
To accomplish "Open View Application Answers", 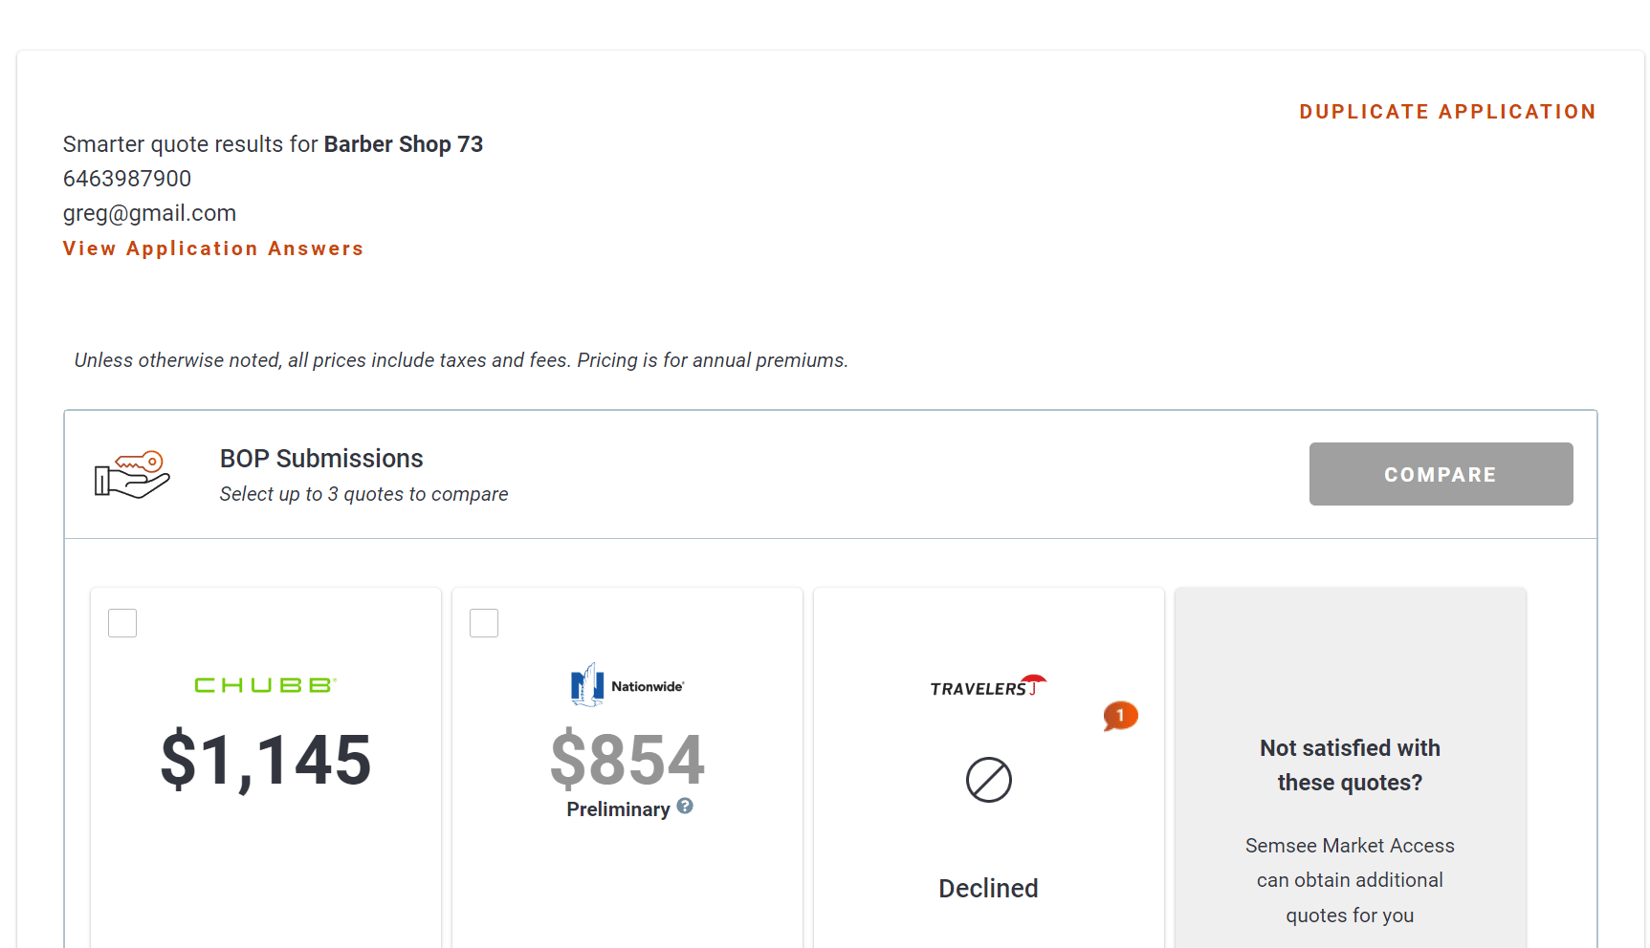I will [x=213, y=249].
